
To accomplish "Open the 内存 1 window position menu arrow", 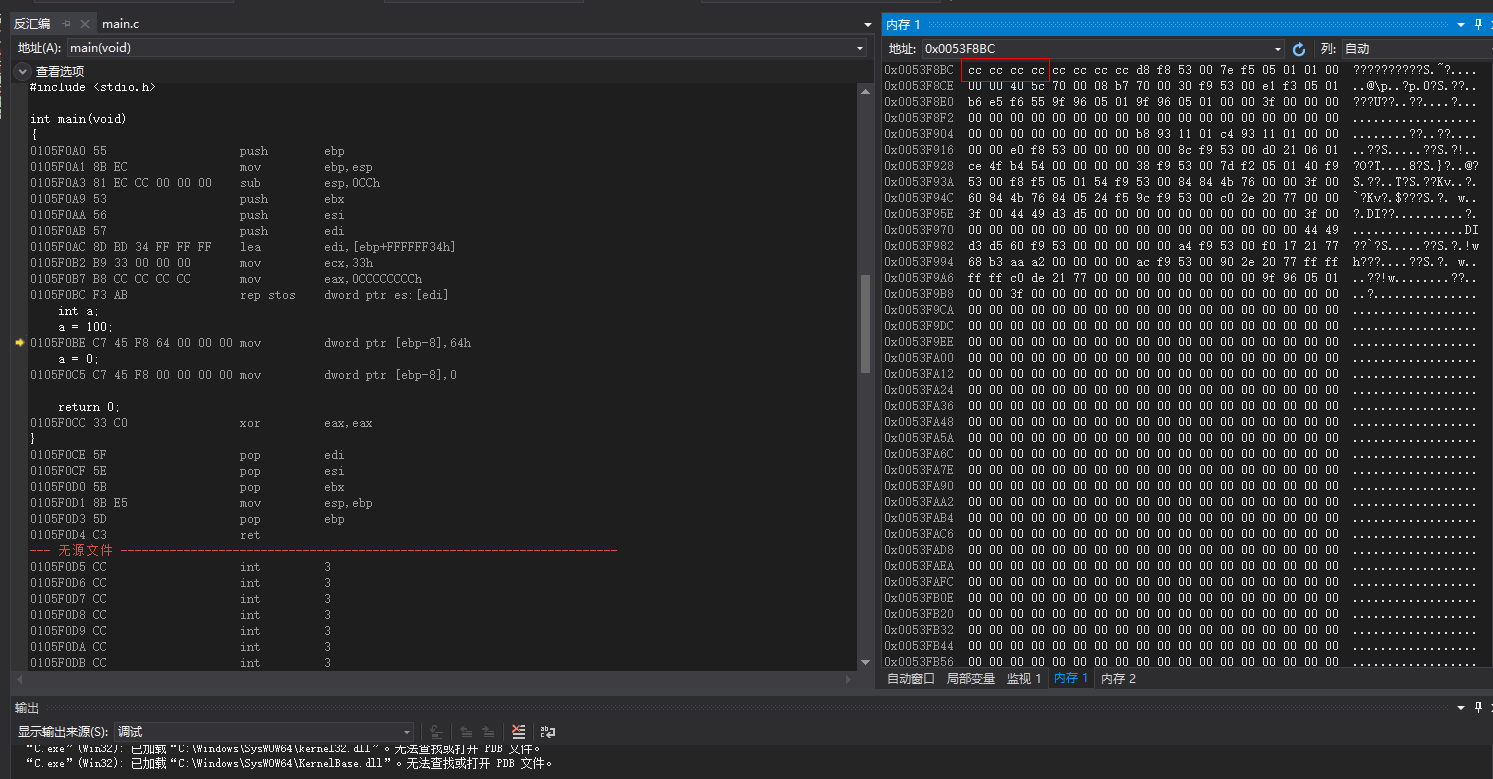I will (x=1462, y=24).
